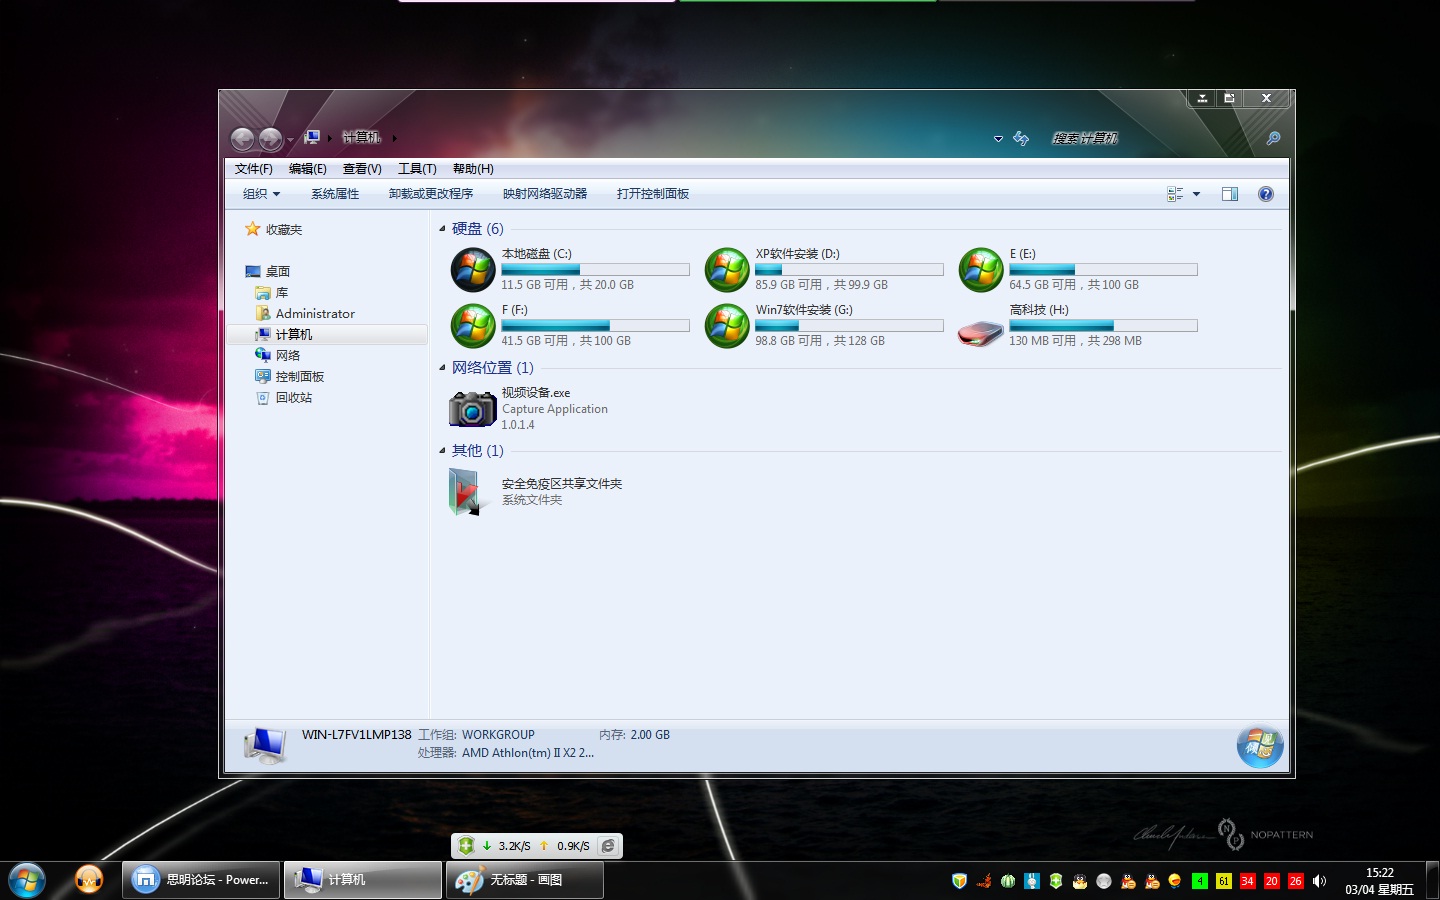Click the Show desktop strip beside clock
This screenshot has height=900, width=1440.
(x=1433, y=881)
